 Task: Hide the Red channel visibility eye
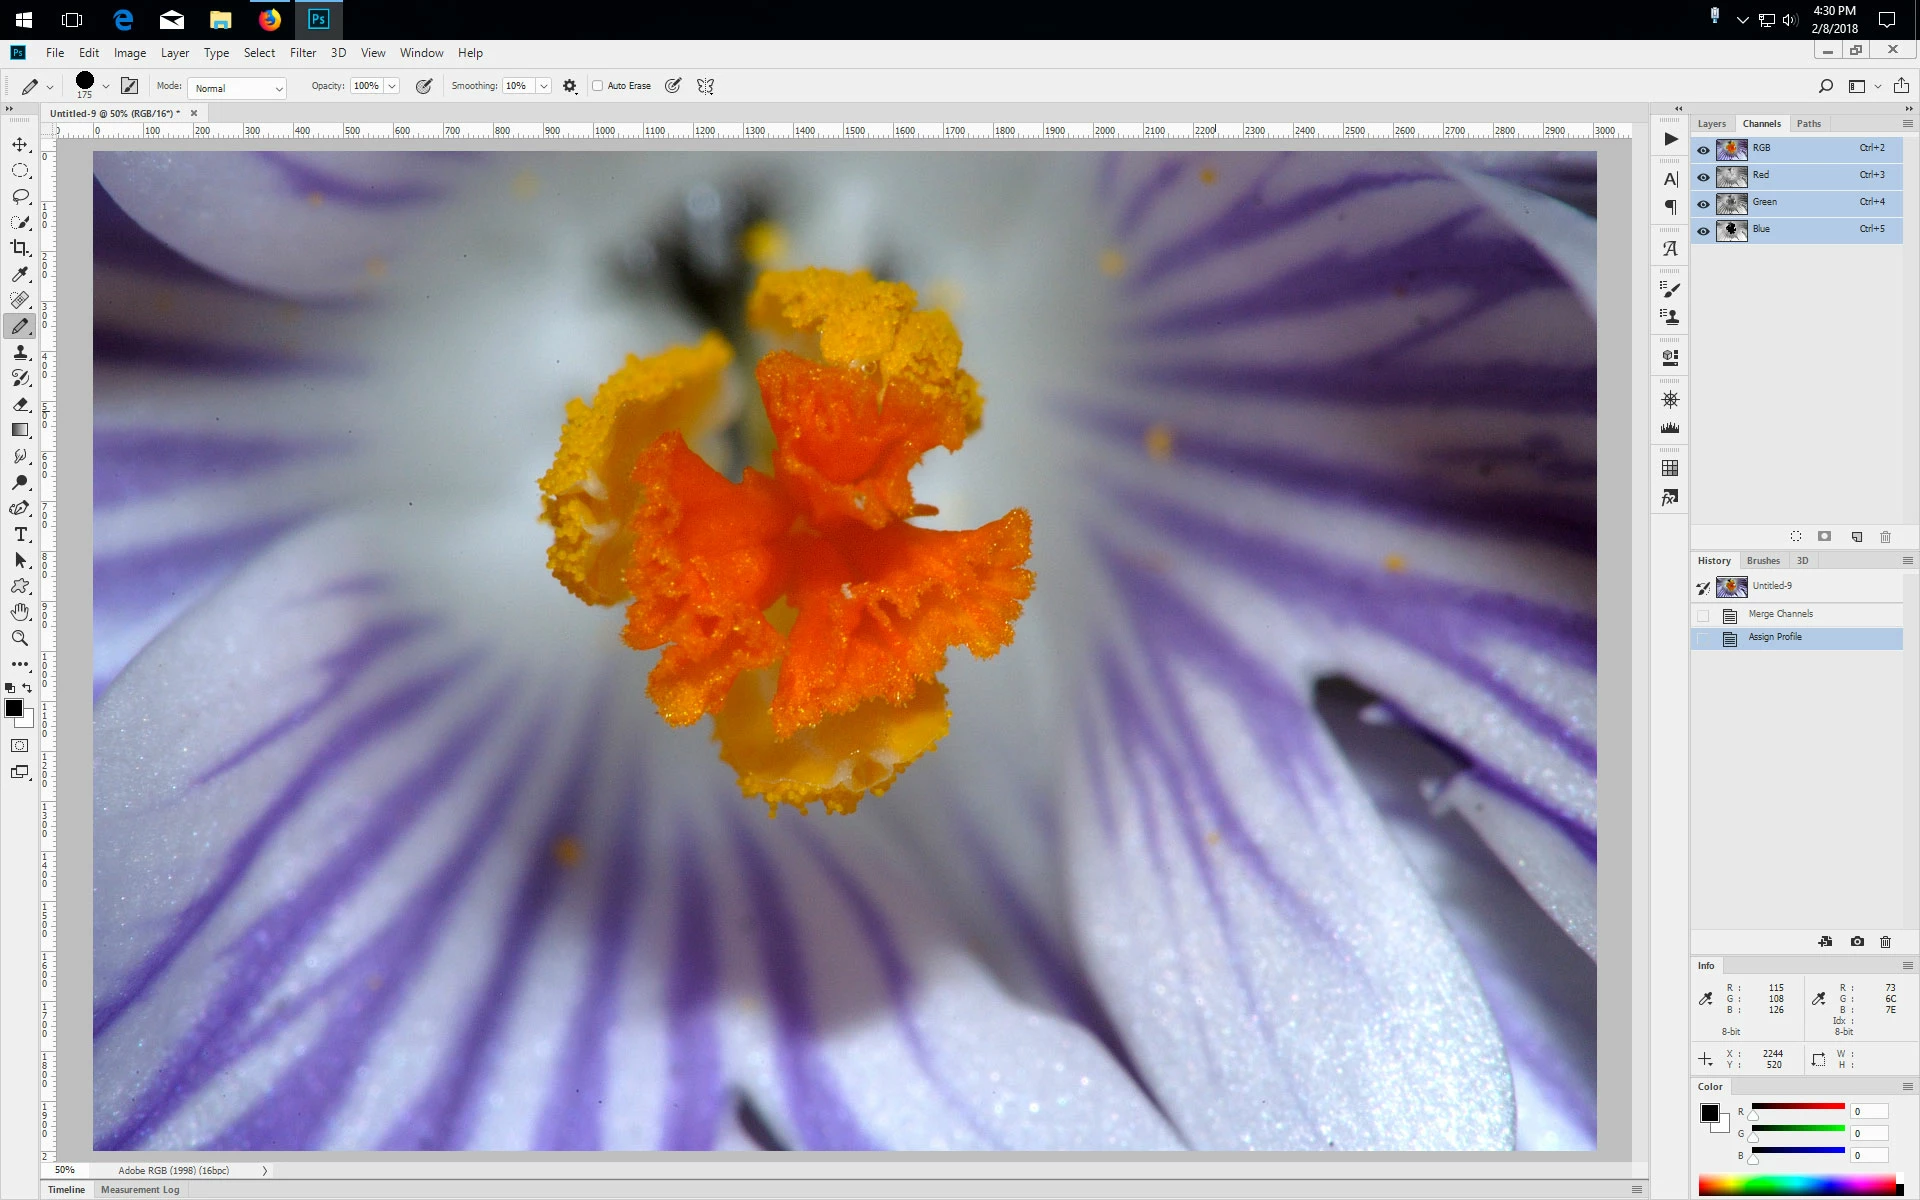1703,176
